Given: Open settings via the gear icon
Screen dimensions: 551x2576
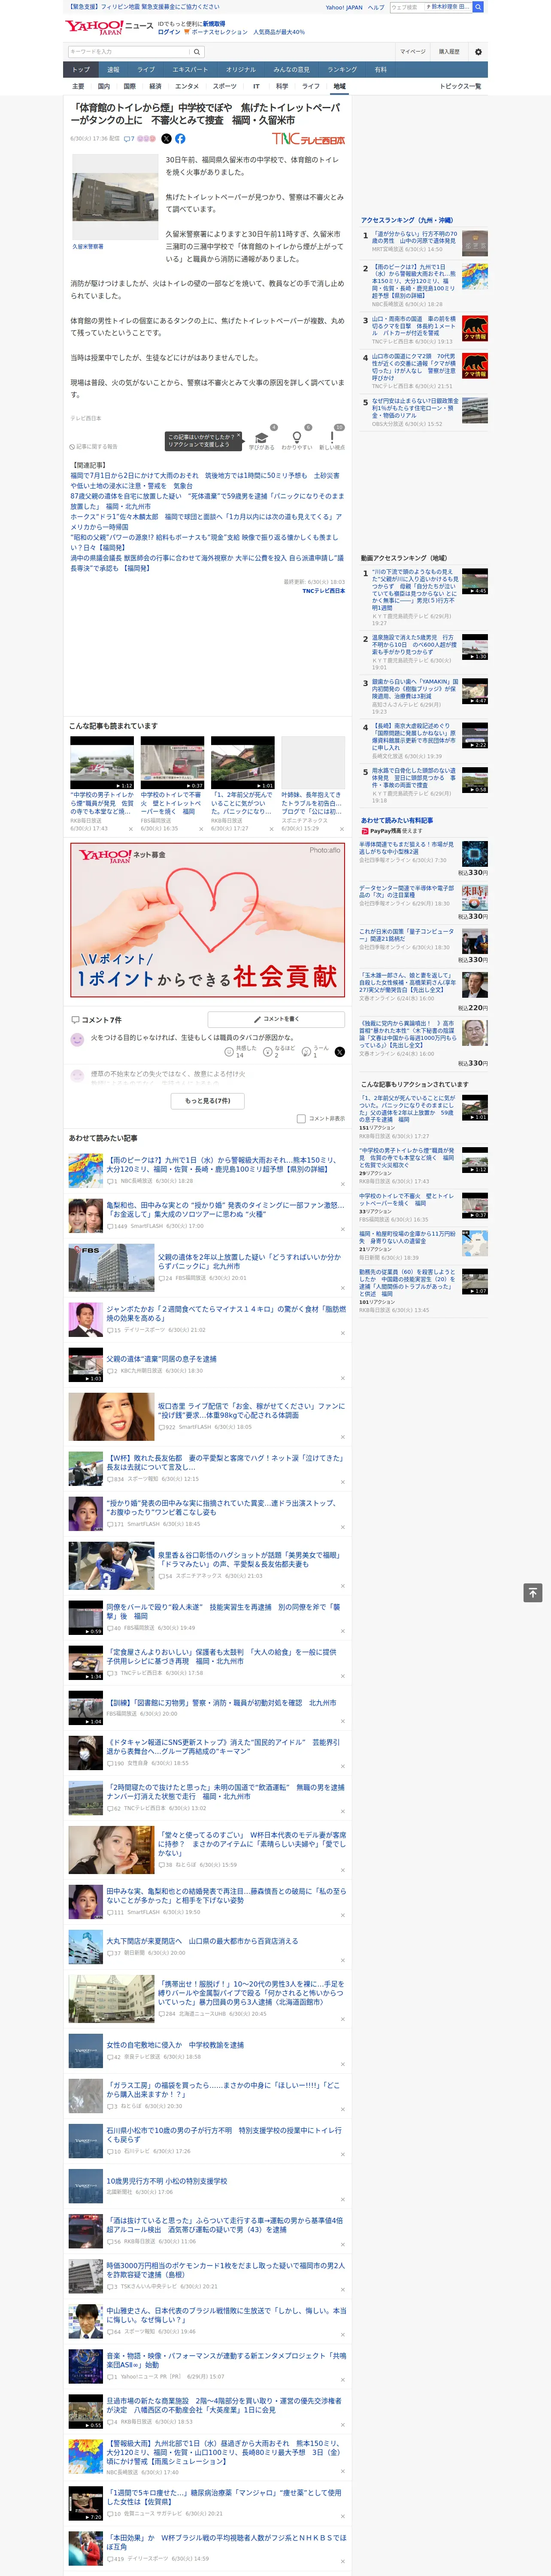Looking at the screenshot, I should 478,52.
